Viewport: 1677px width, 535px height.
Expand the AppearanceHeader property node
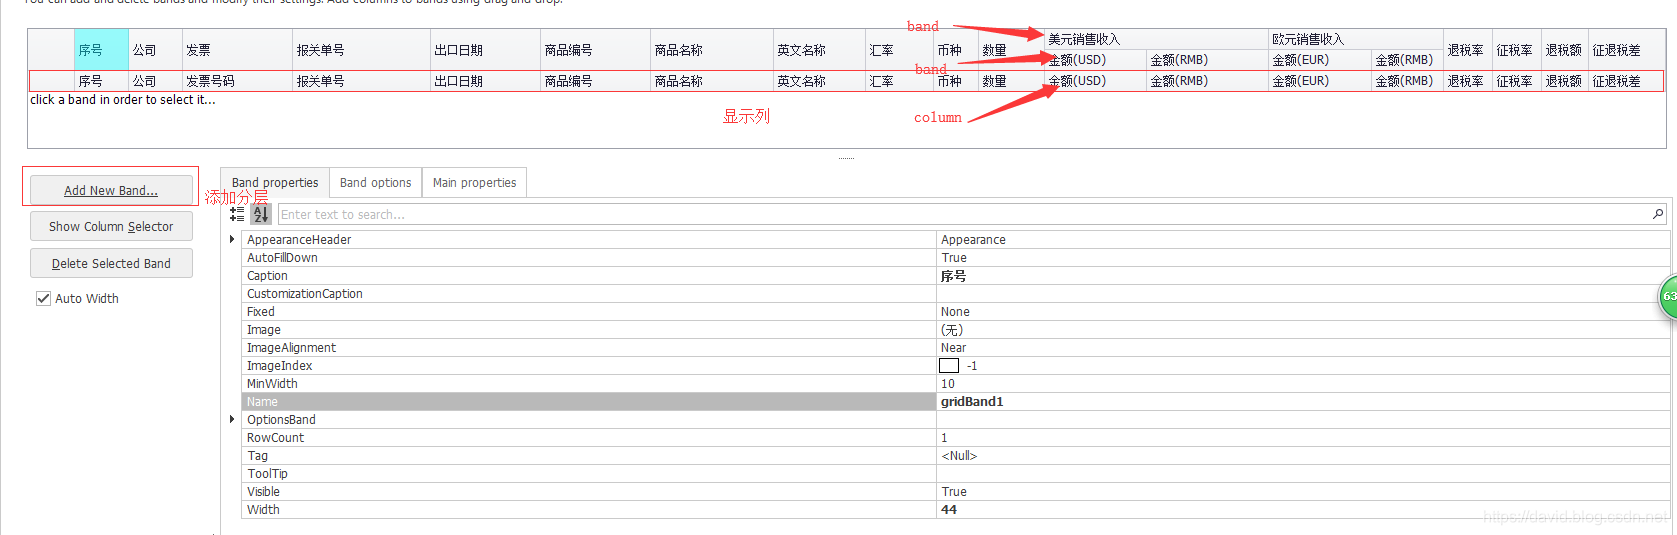(x=232, y=239)
